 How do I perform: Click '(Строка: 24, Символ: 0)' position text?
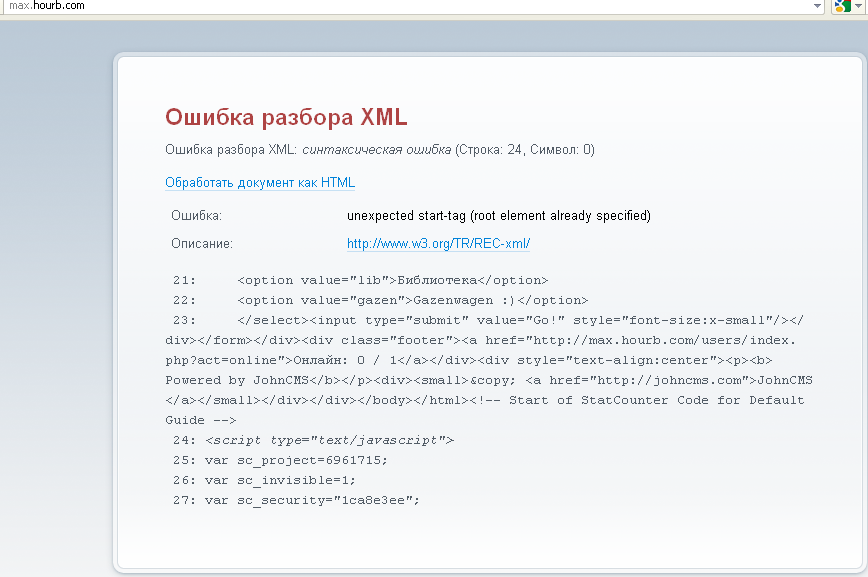525,150
